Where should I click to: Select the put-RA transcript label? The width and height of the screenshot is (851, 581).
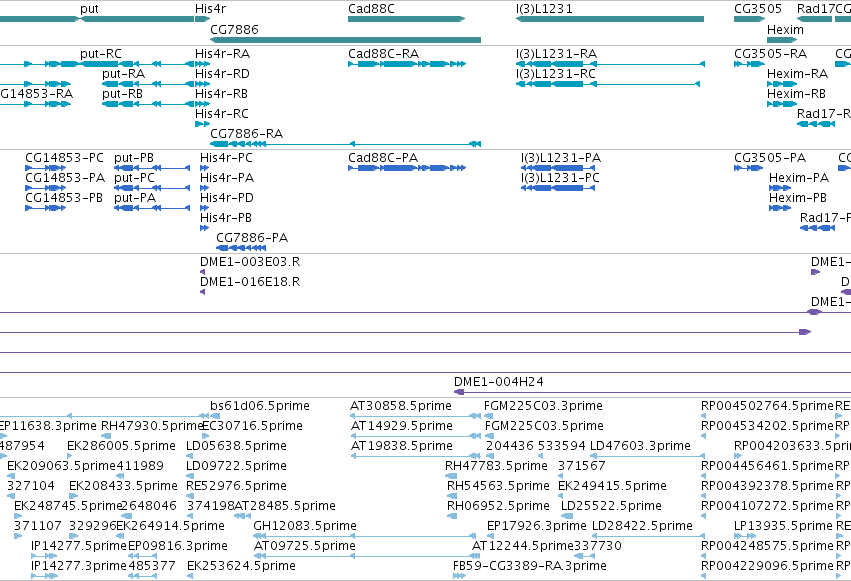[123, 74]
